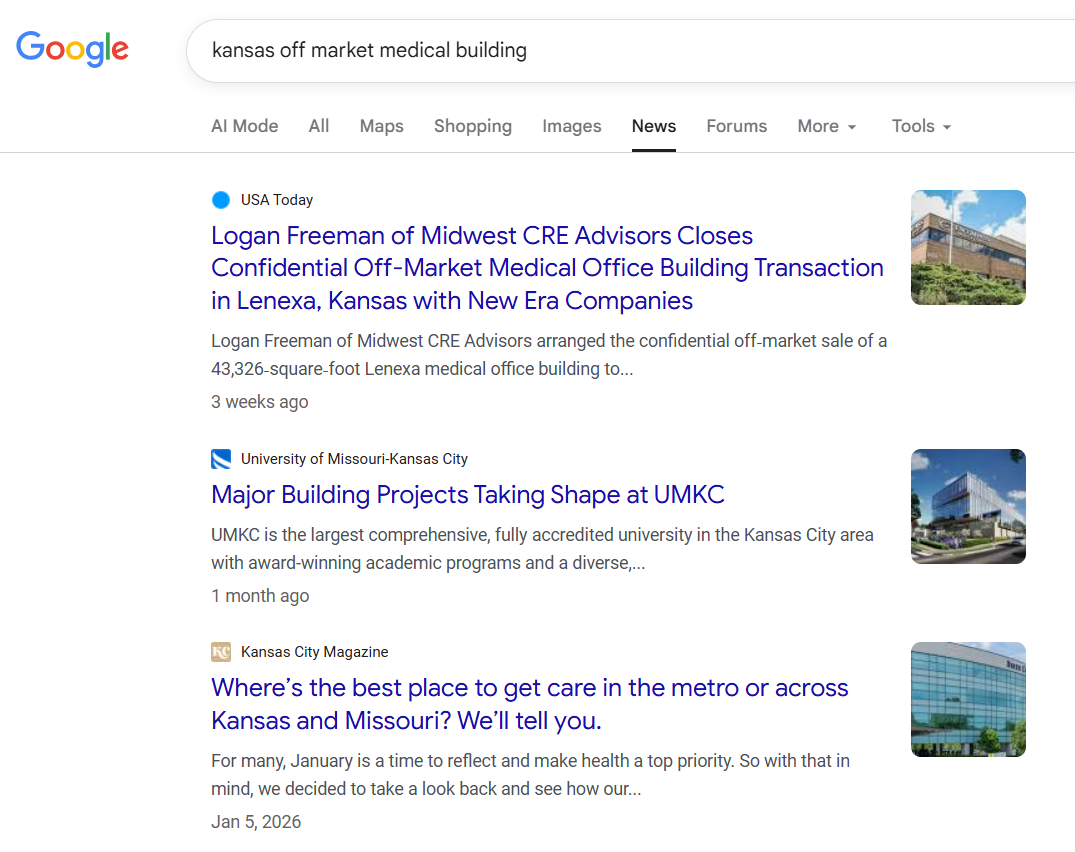The image size is (1075, 852).
Task: Click the University of Missouri-Kansas City favicon
Action: 221,459
